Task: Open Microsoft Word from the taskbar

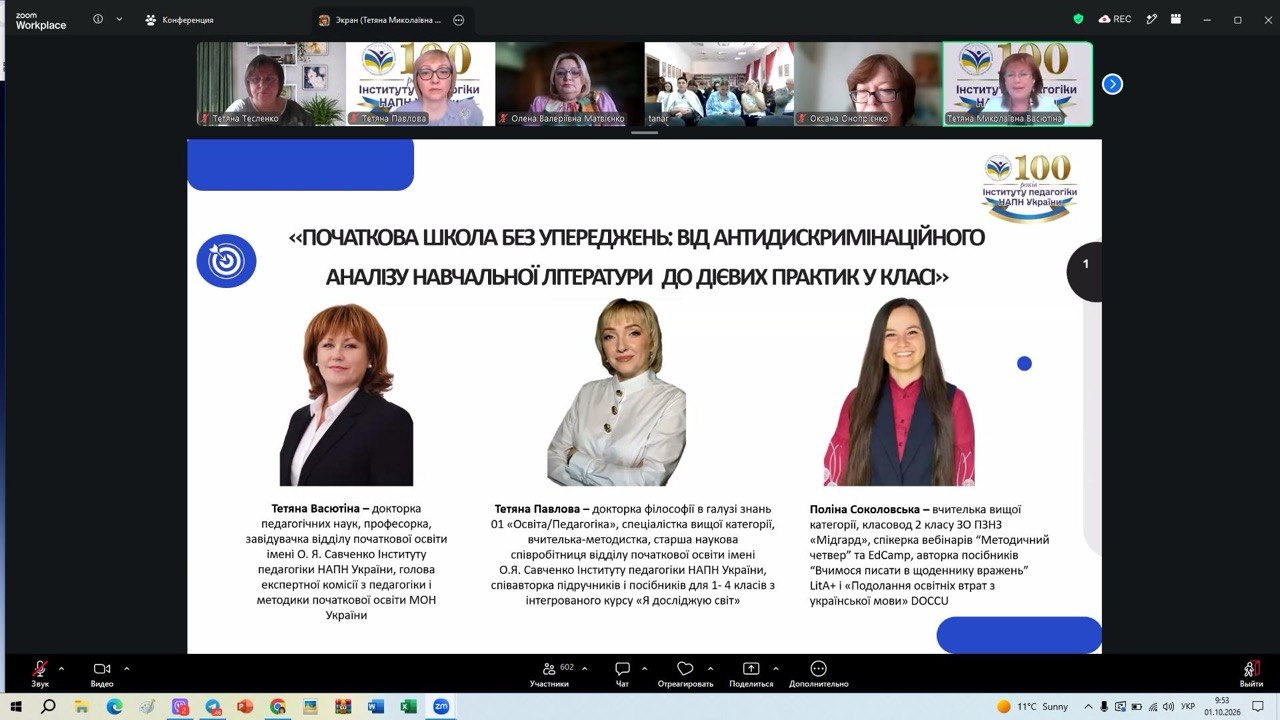Action: [x=376, y=706]
